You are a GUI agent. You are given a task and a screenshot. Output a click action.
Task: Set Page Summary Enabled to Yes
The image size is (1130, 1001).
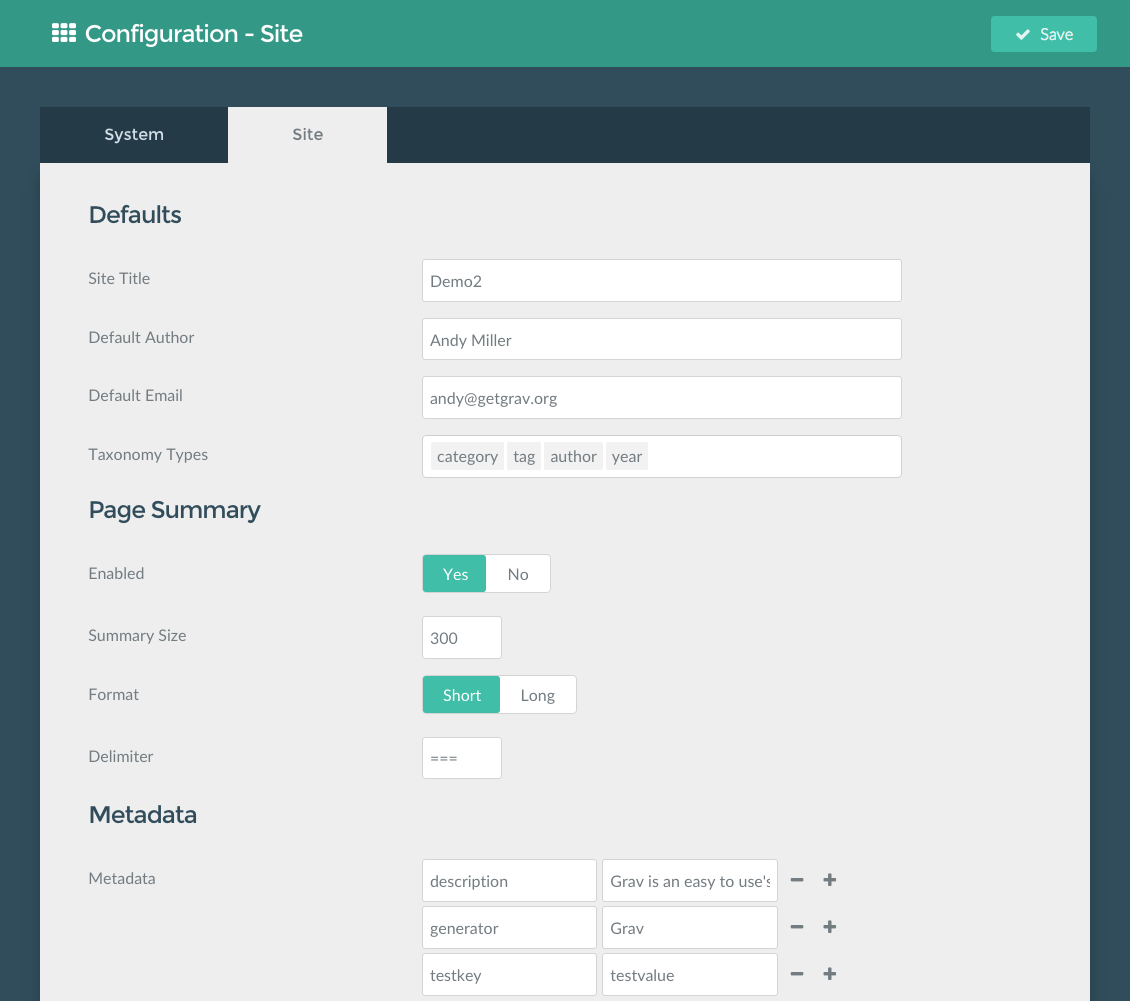[455, 574]
